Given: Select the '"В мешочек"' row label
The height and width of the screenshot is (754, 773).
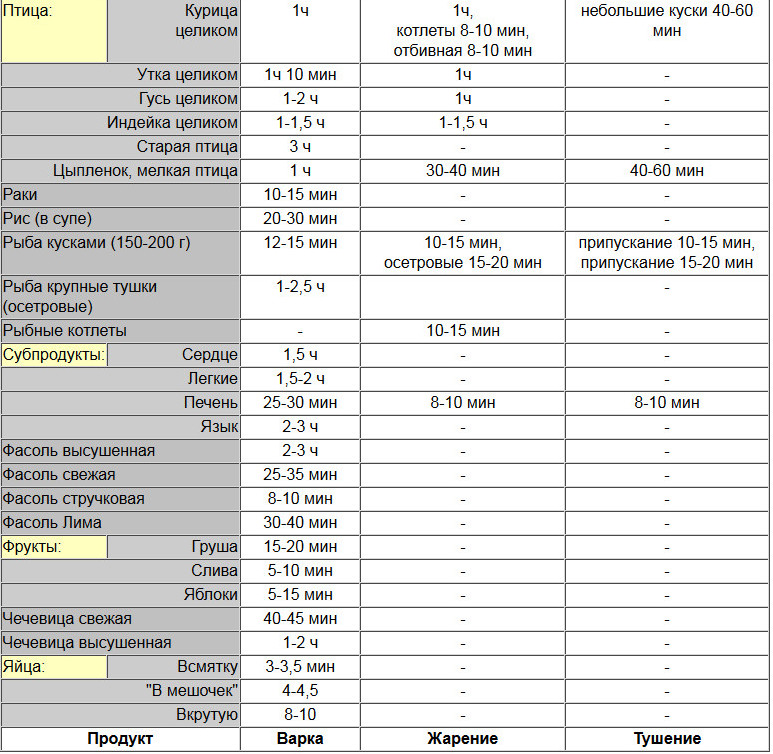Looking at the screenshot, I should click(x=120, y=691).
